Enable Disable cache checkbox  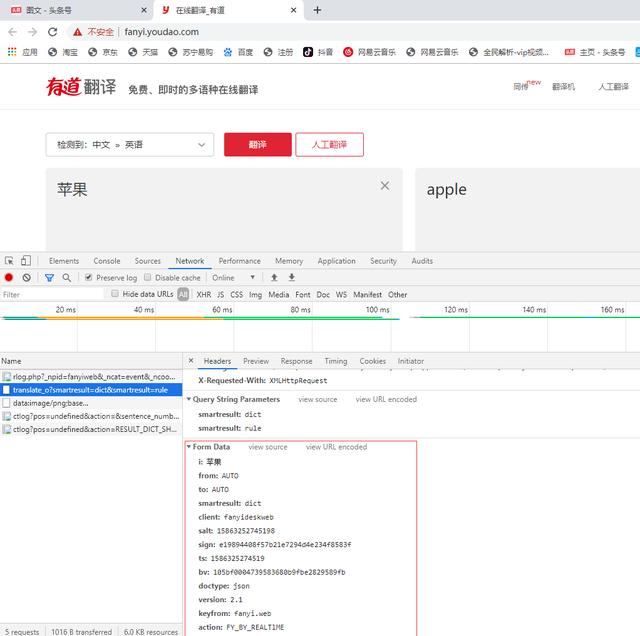click(147, 277)
